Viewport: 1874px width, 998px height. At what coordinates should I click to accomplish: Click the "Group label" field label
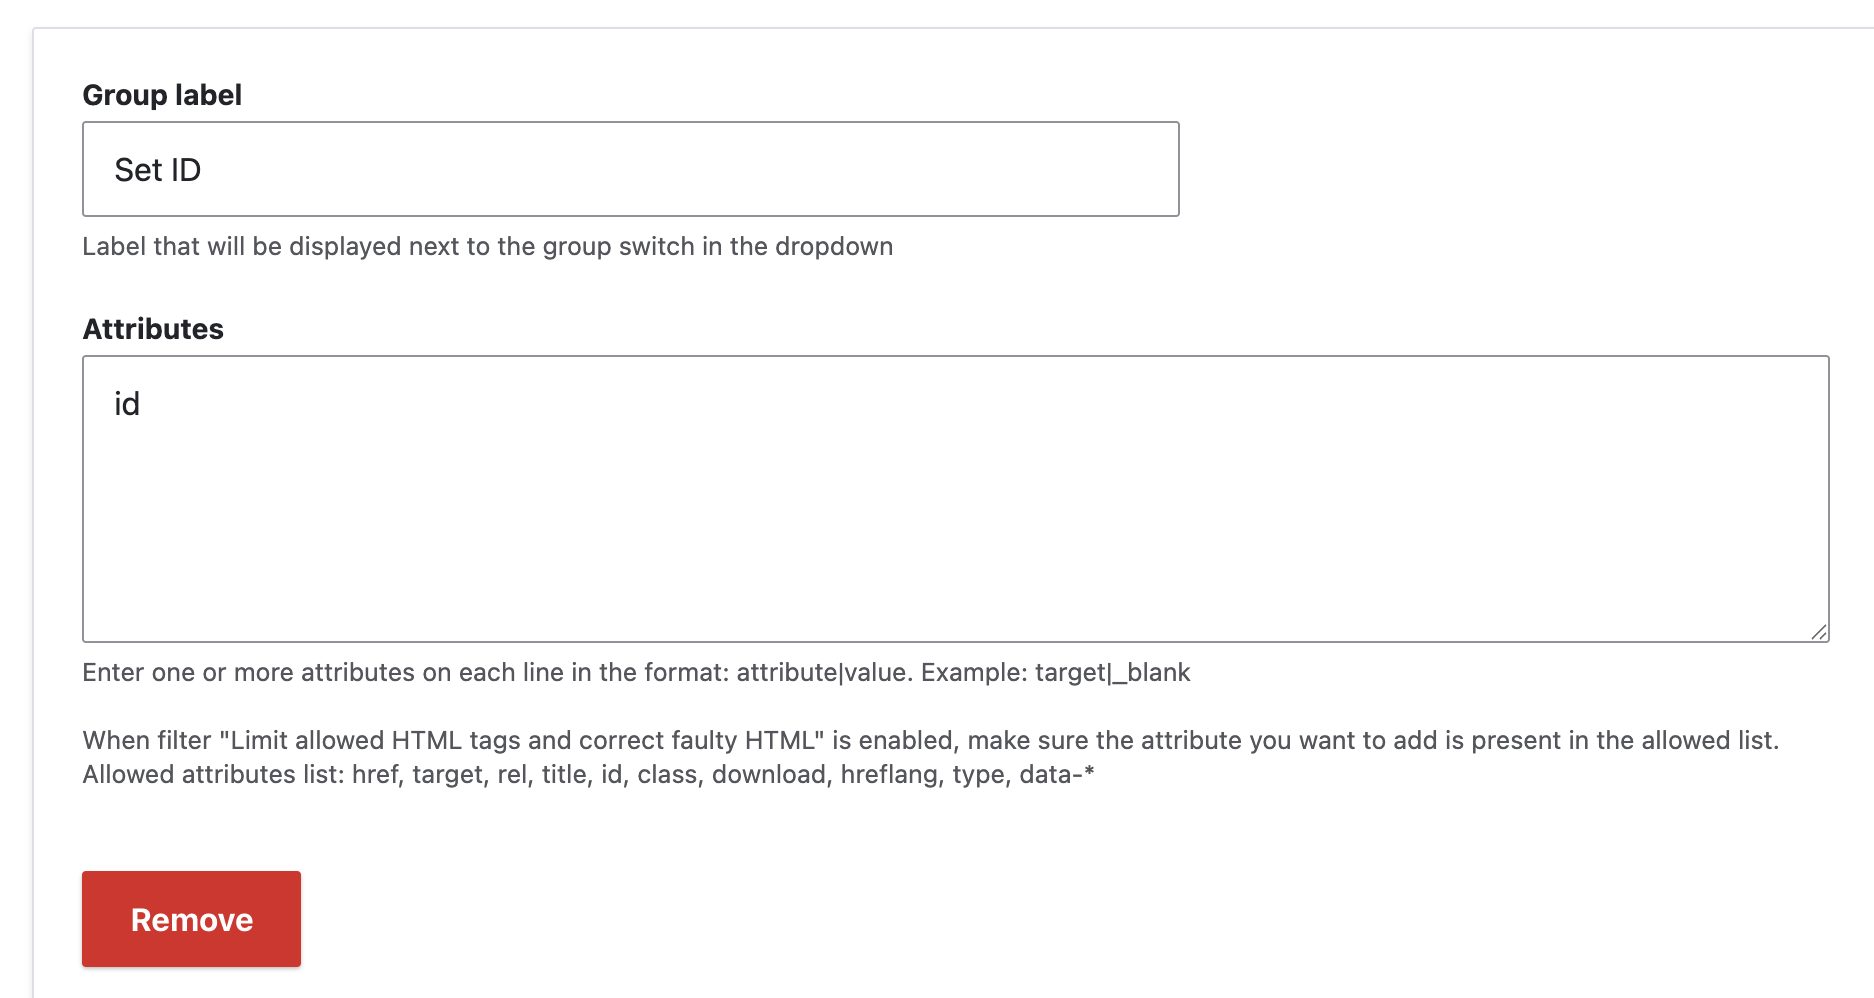tap(162, 95)
